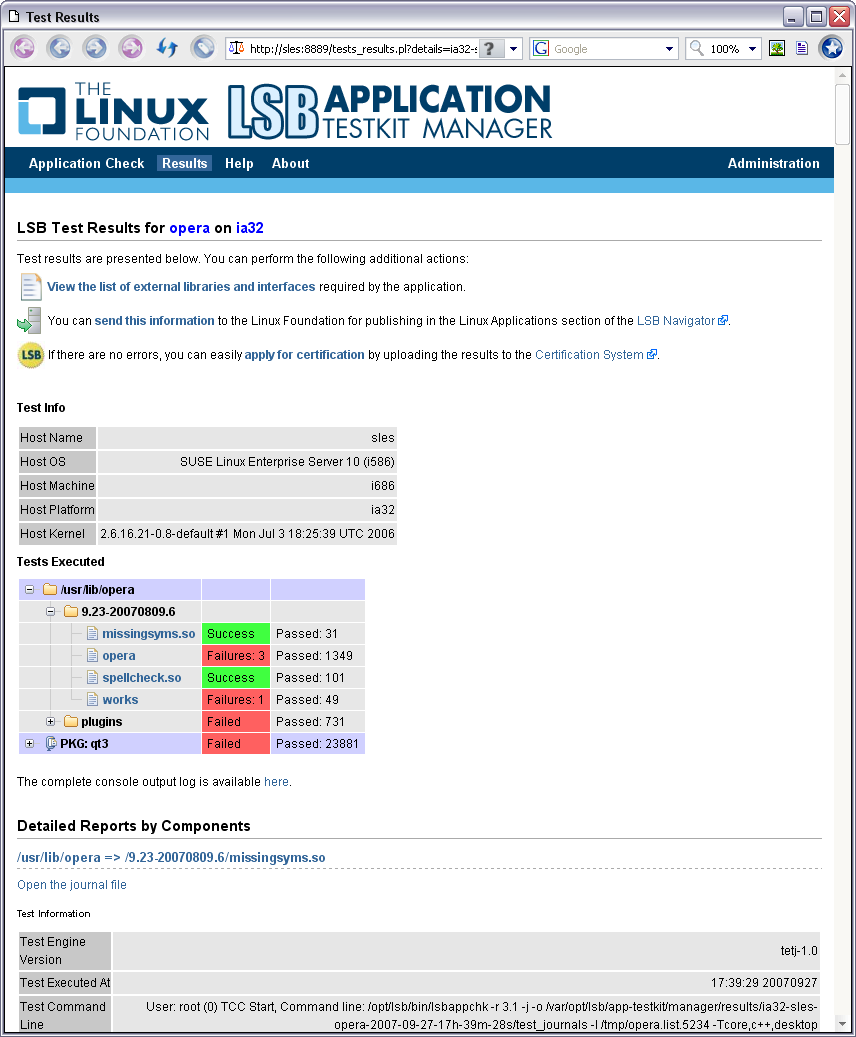Click the folder icon for 9.23-20070809.6

[x=71, y=612]
